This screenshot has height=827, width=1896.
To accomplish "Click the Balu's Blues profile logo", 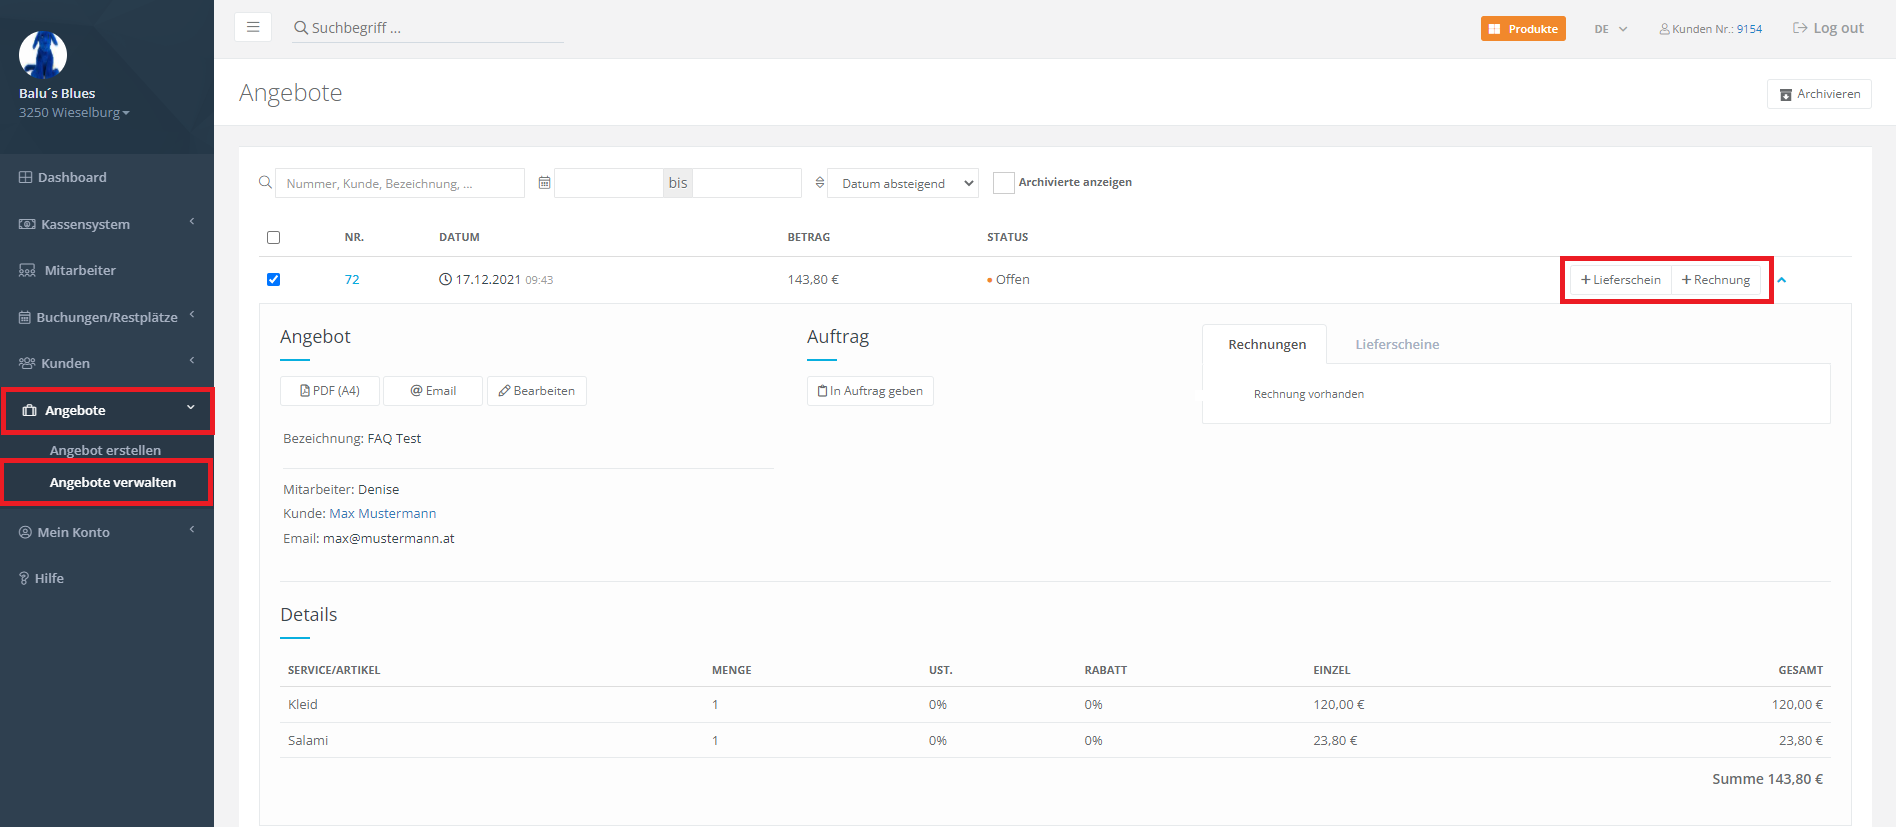I will click(43, 54).
